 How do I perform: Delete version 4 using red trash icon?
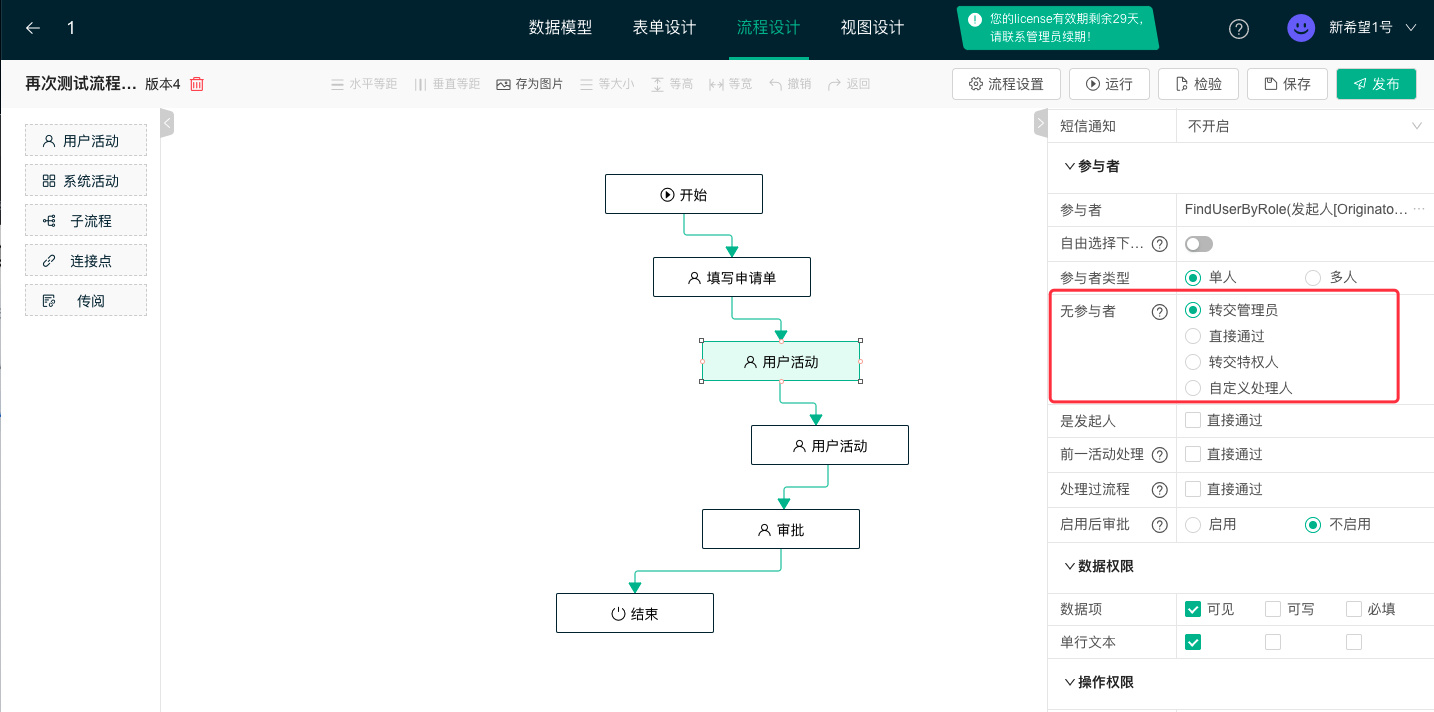tap(197, 84)
